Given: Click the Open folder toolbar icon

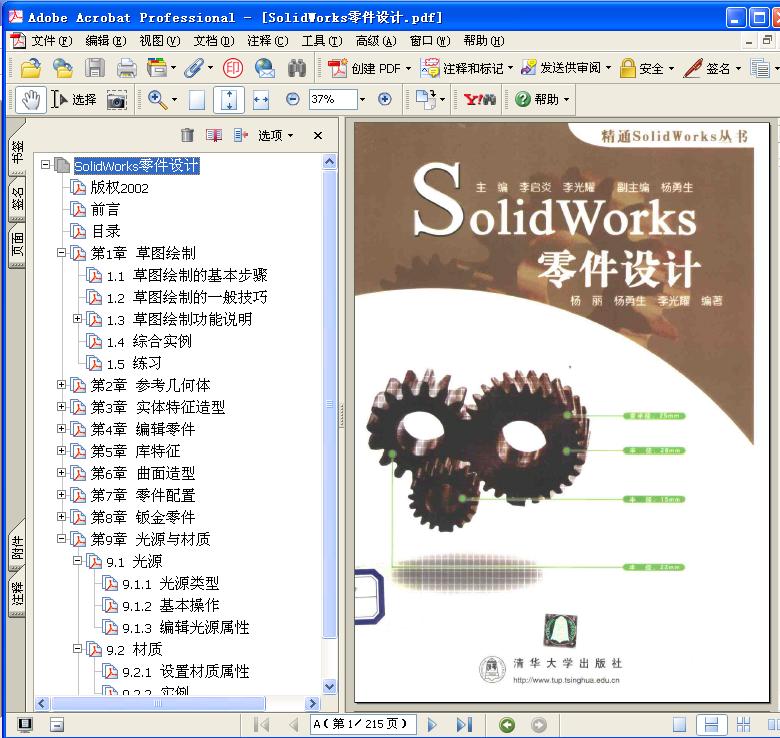Looking at the screenshot, I should click(31, 68).
